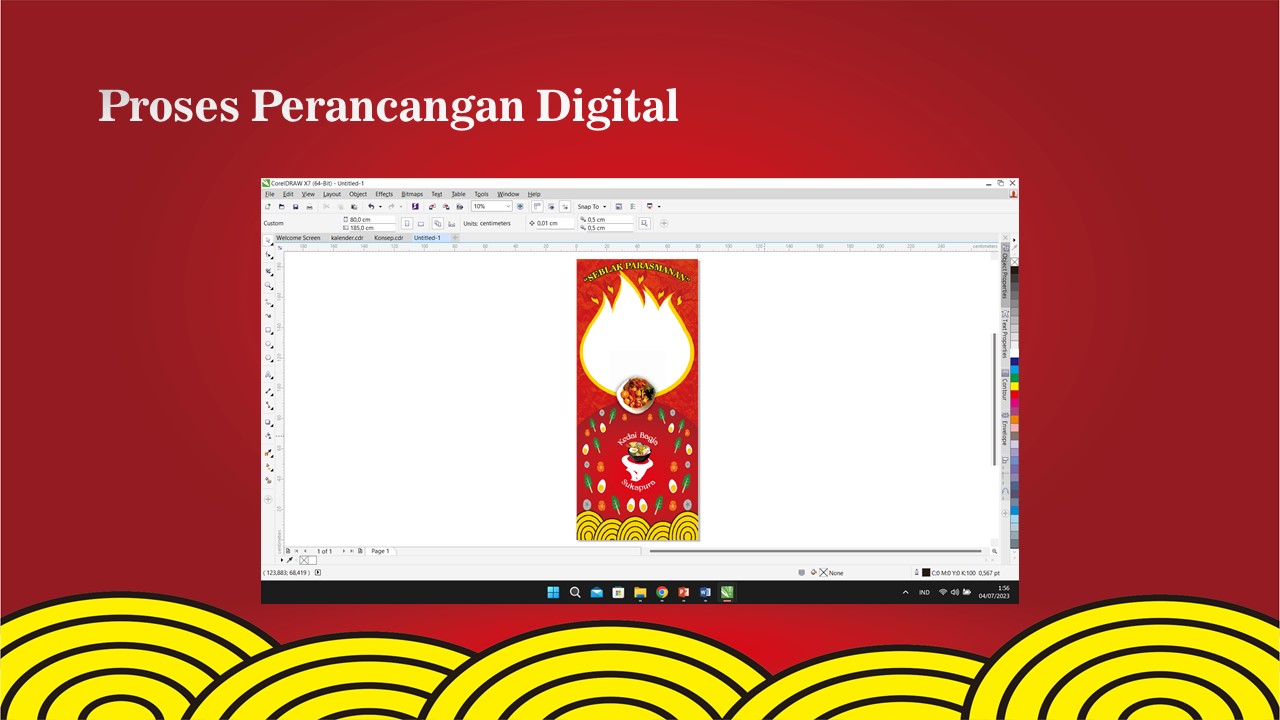Select the Crop tool in toolbox

(x=268, y=270)
